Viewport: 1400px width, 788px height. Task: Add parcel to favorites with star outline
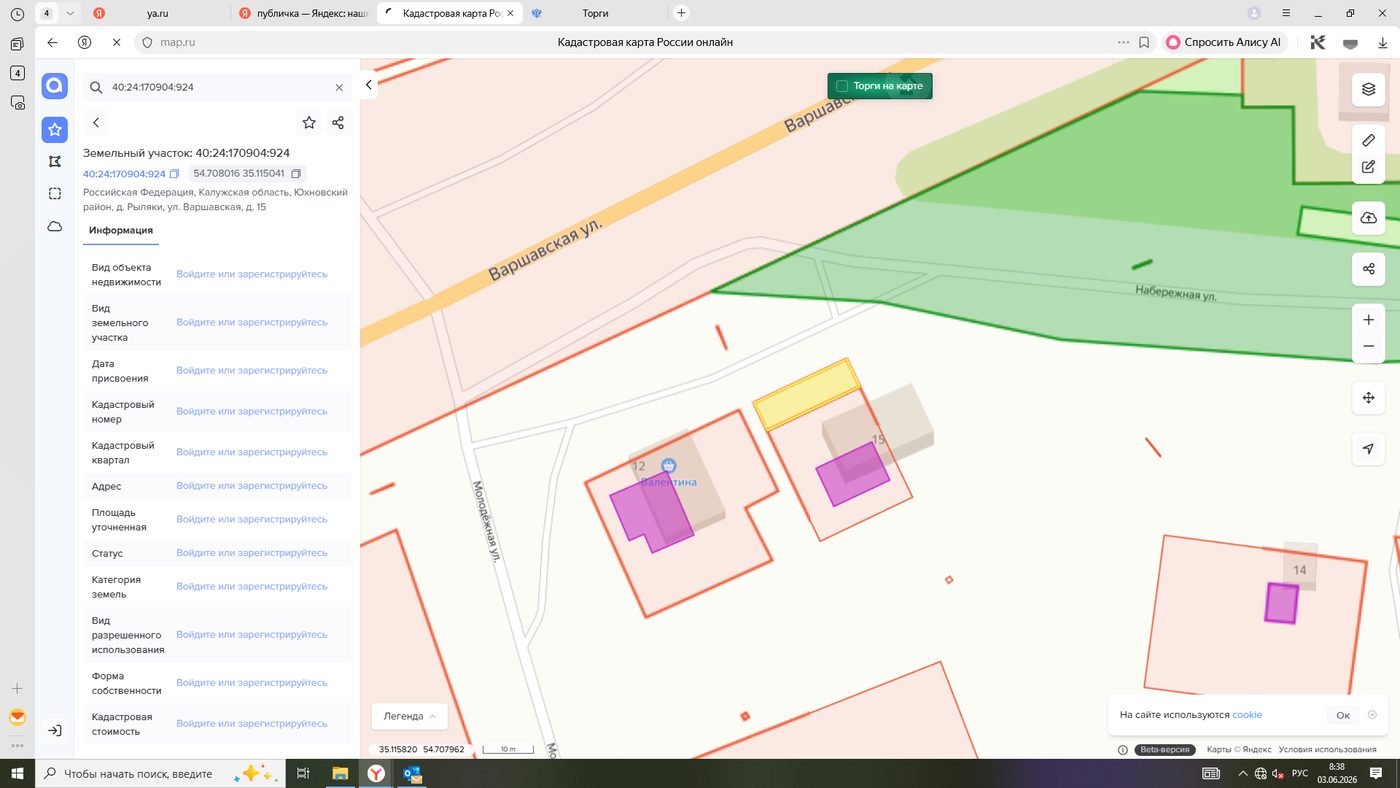click(309, 122)
